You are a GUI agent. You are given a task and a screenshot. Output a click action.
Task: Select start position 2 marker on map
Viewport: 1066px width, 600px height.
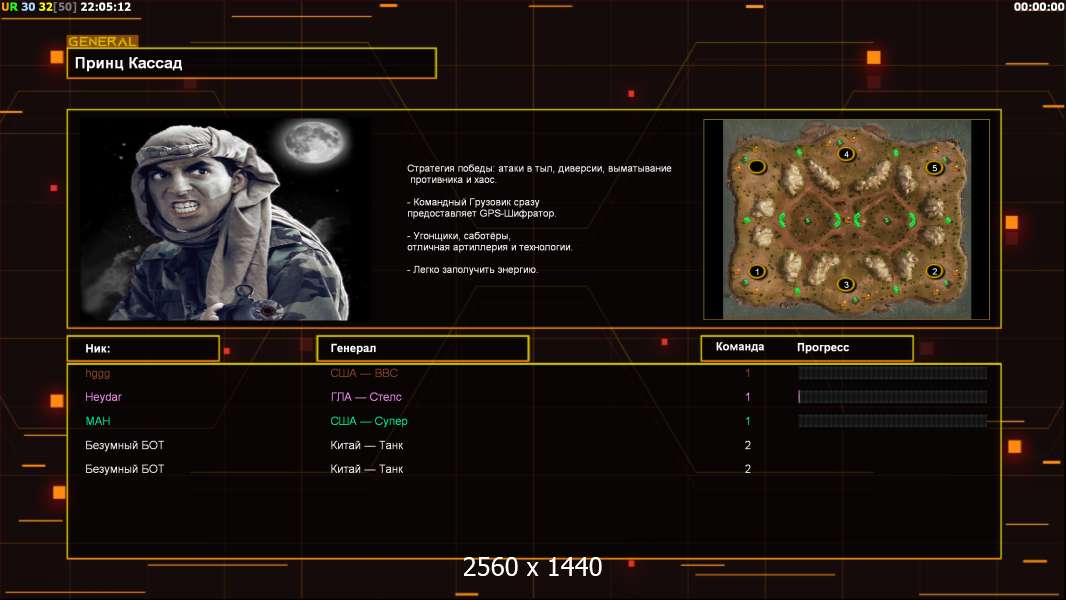point(934,271)
